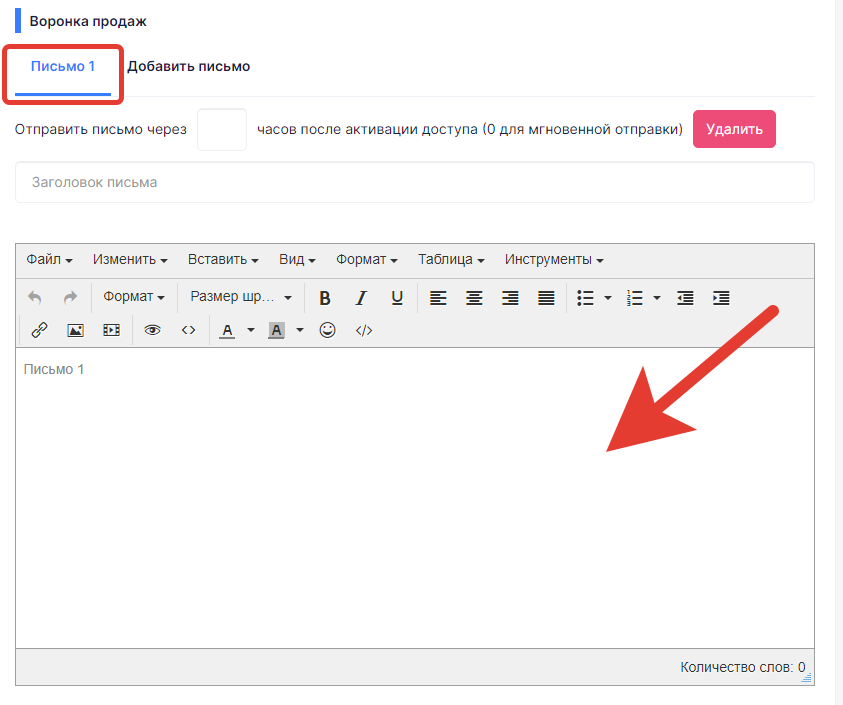Decrease paragraph indent
Viewport: 843px width, 705px height.
click(x=685, y=297)
